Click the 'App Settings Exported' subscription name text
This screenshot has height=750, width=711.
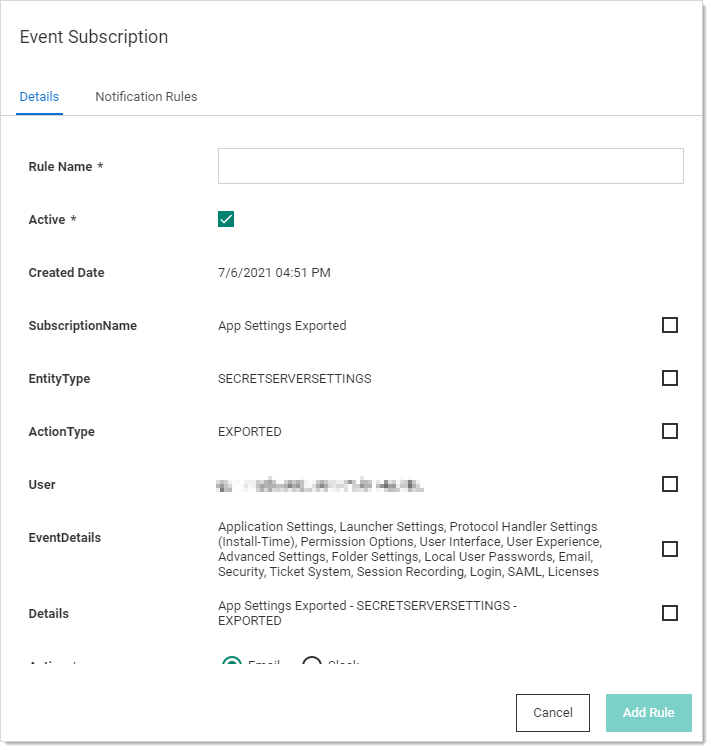282,325
